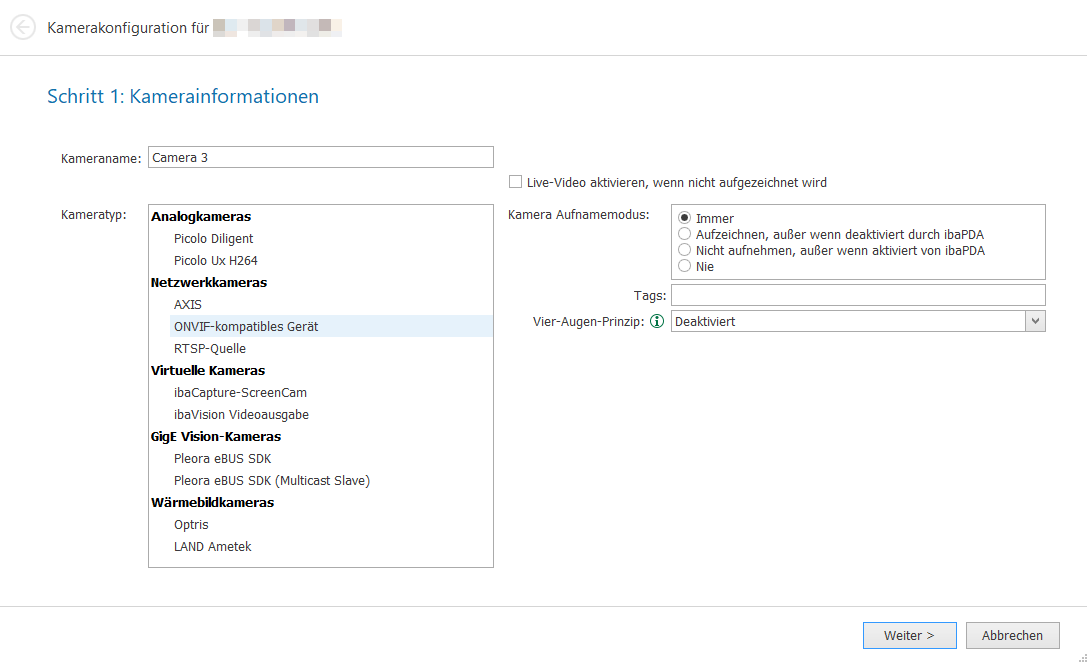Viewport: 1087px width, 662px height.
Task: Click the Tags input field
Action: tap(858, 295)
